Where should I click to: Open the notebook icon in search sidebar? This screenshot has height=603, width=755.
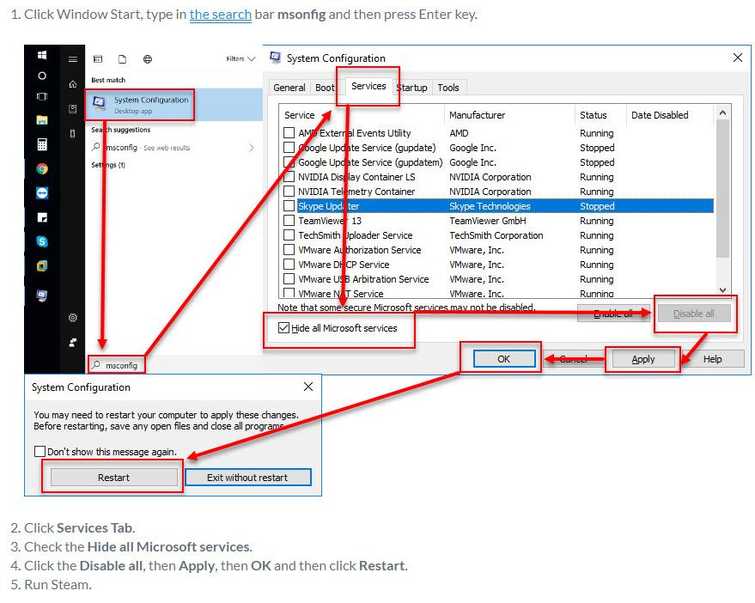click(73, 109)
